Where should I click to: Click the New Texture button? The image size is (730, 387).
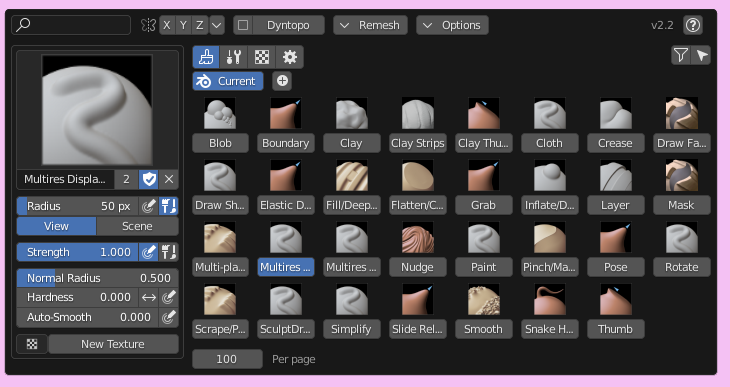click(x=113, y=344)
